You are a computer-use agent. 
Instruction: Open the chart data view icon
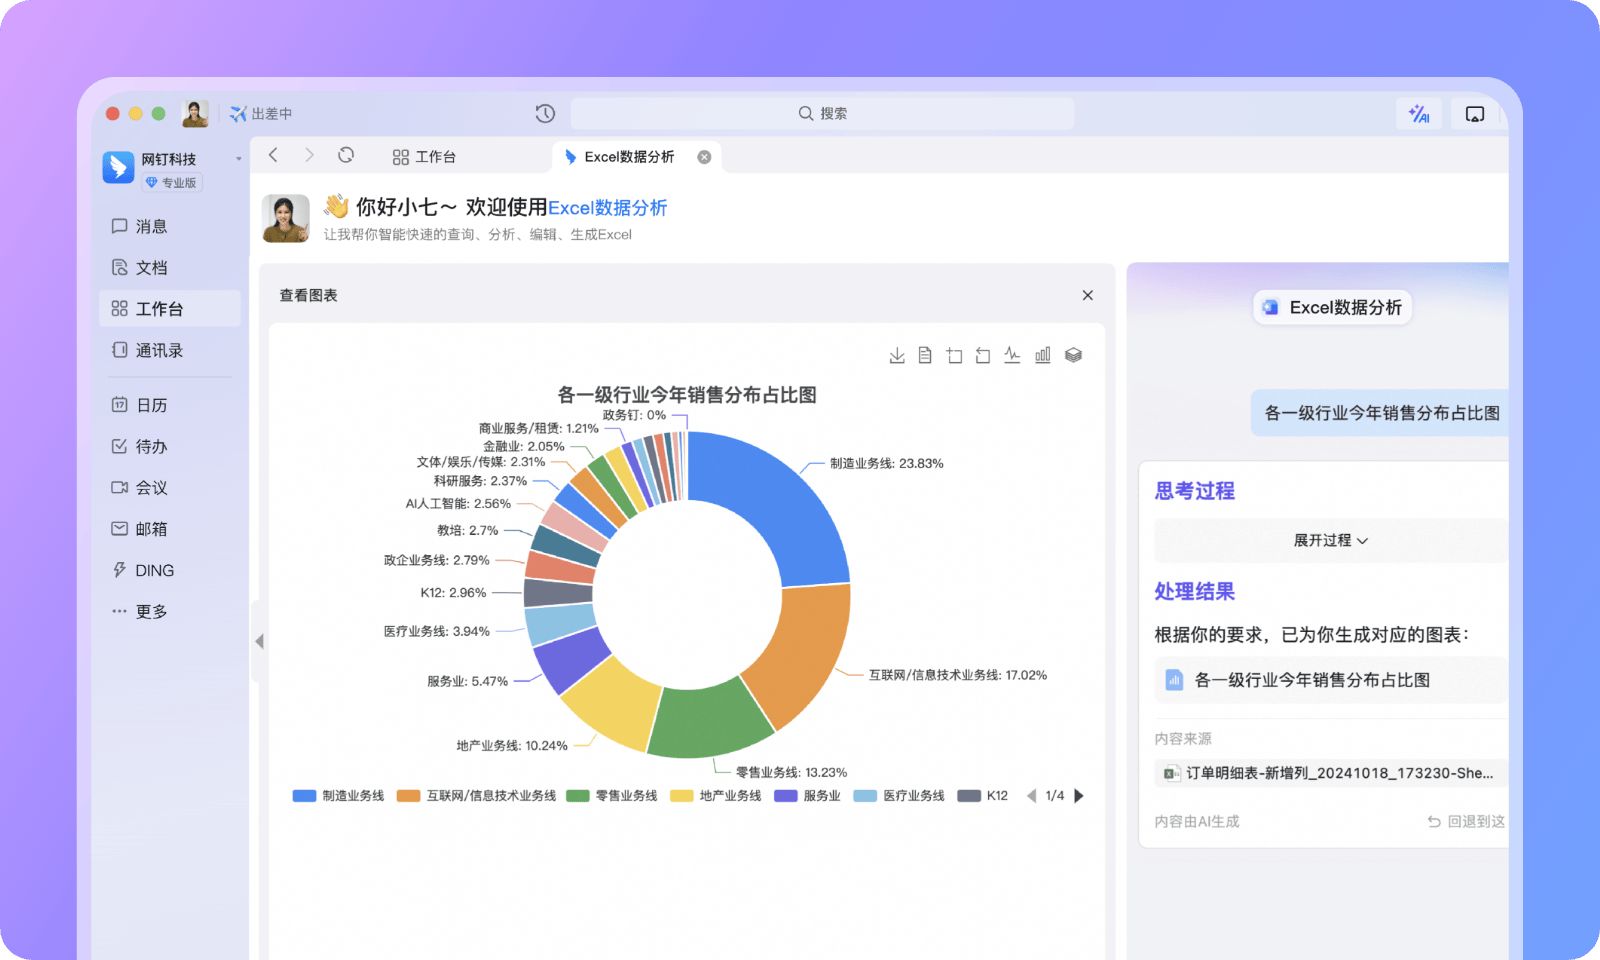click(x=925, y=355)
